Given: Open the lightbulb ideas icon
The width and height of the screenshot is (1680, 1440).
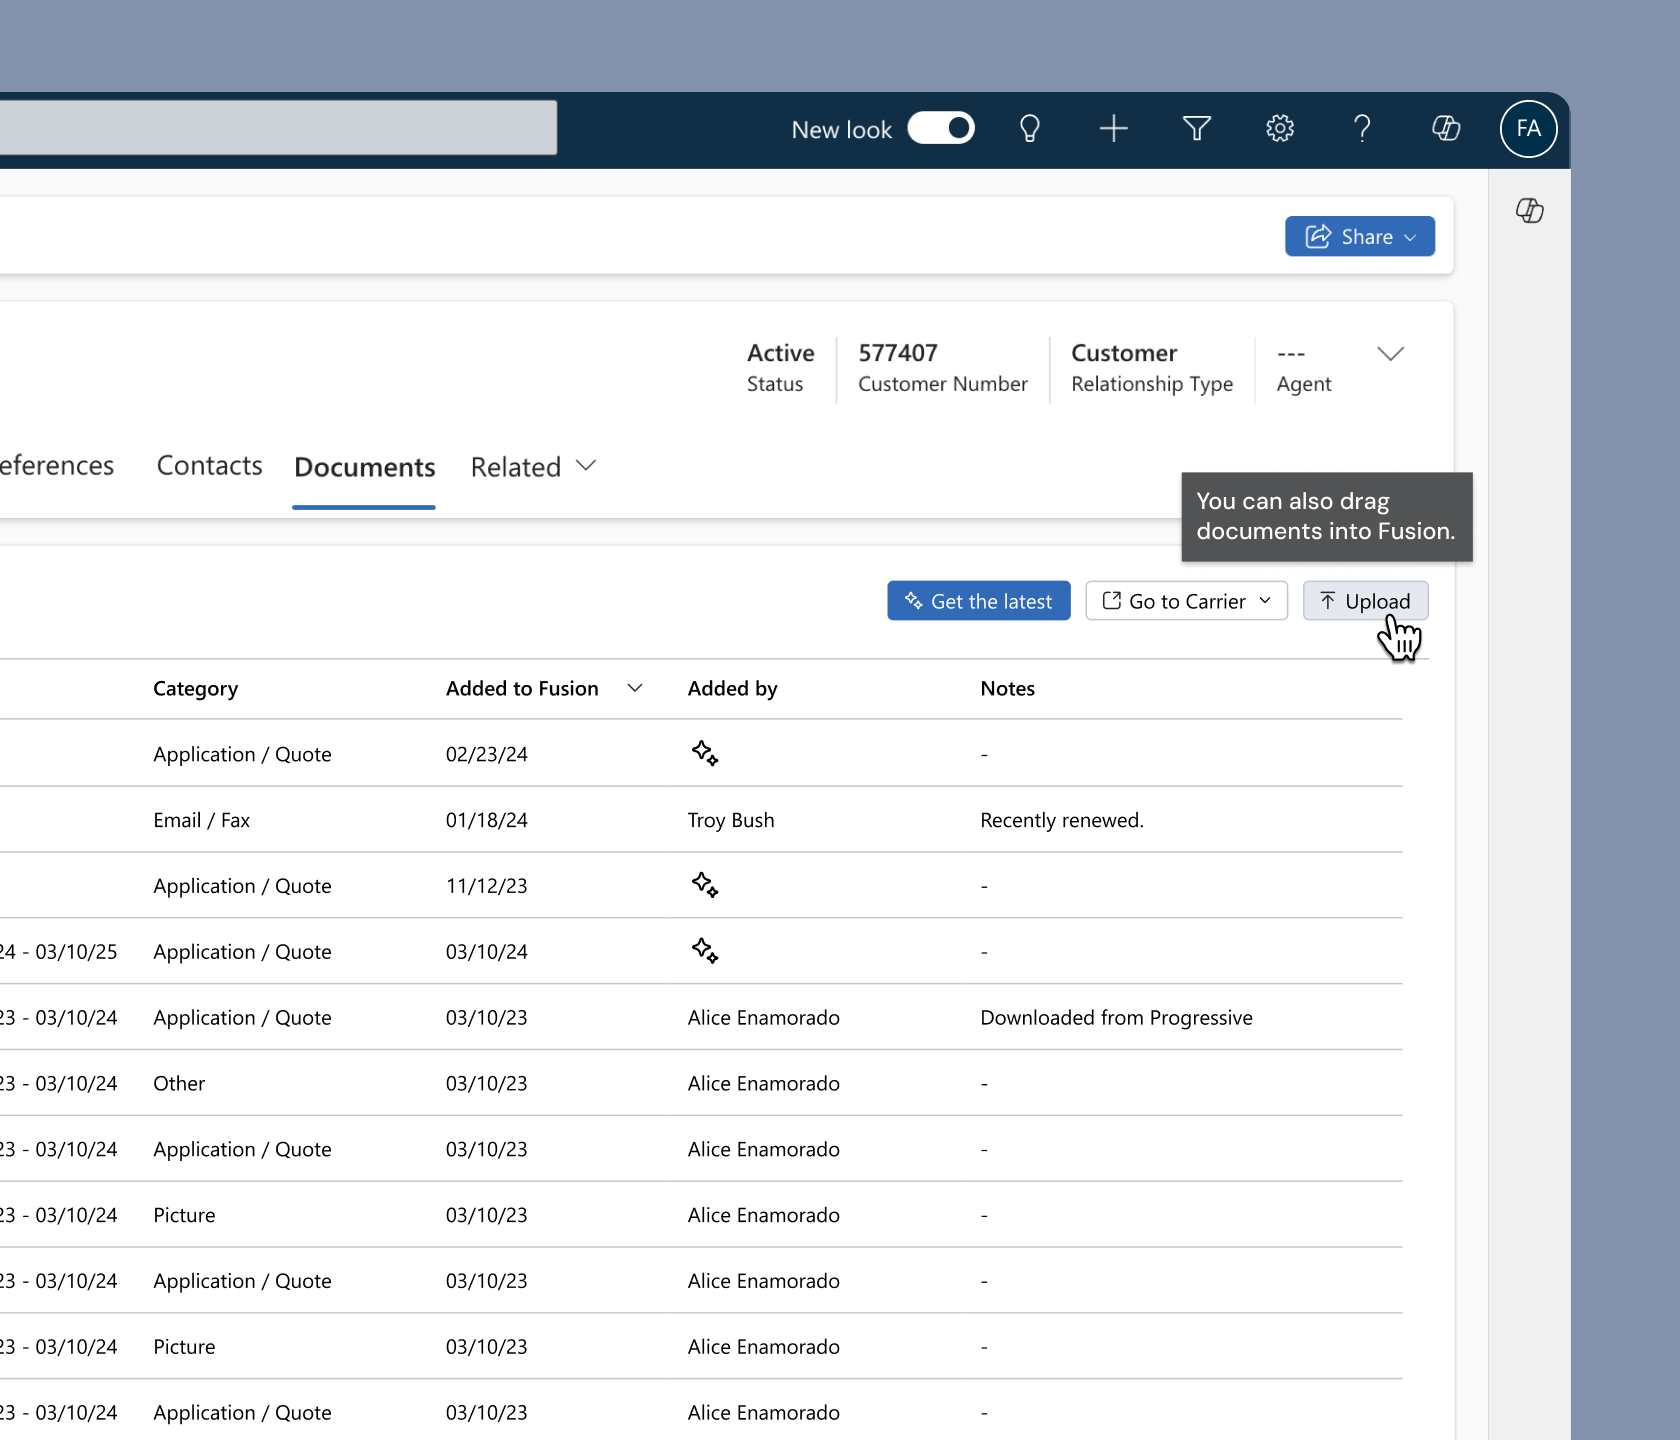Looking at the screenshot, I should tap(1029, 129).
